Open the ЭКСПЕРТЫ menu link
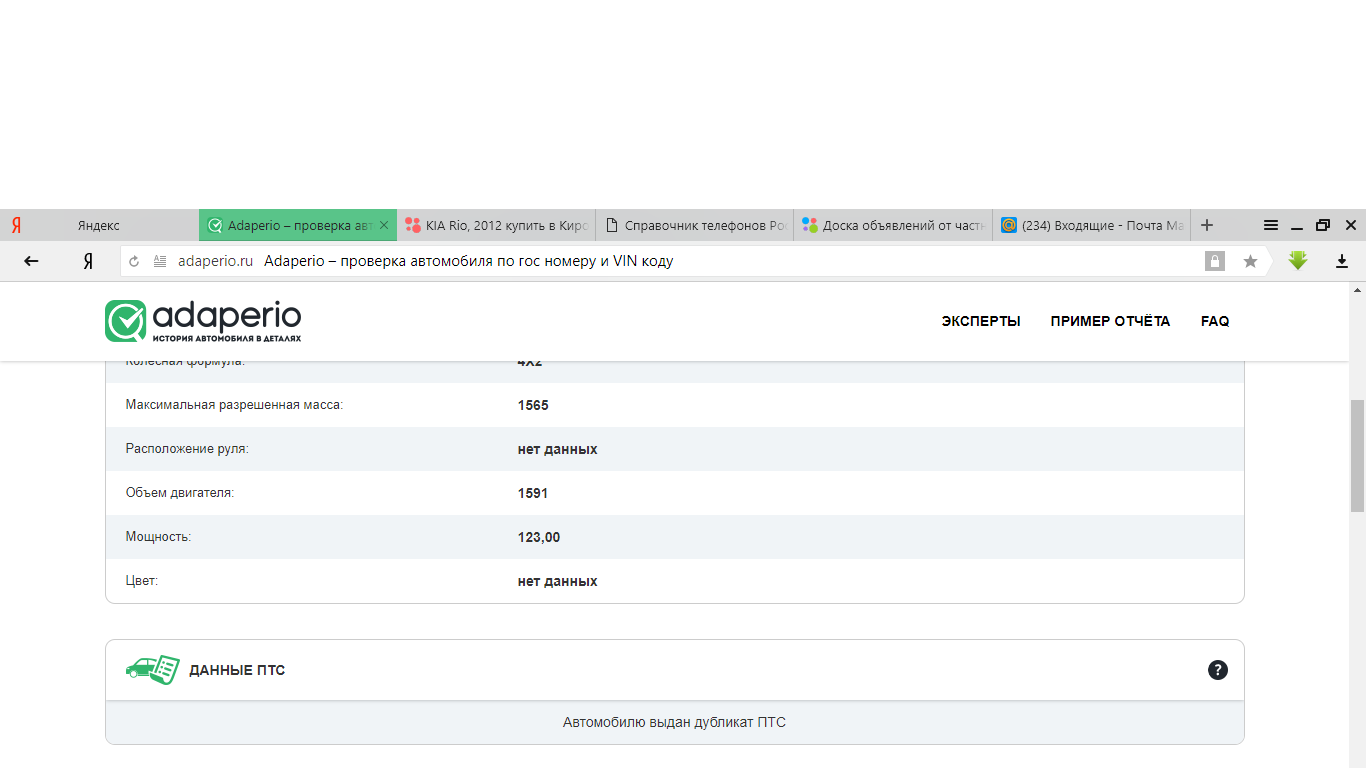Image resolution: width=1366 pixels, height=768 pixels. click(981, 321)
